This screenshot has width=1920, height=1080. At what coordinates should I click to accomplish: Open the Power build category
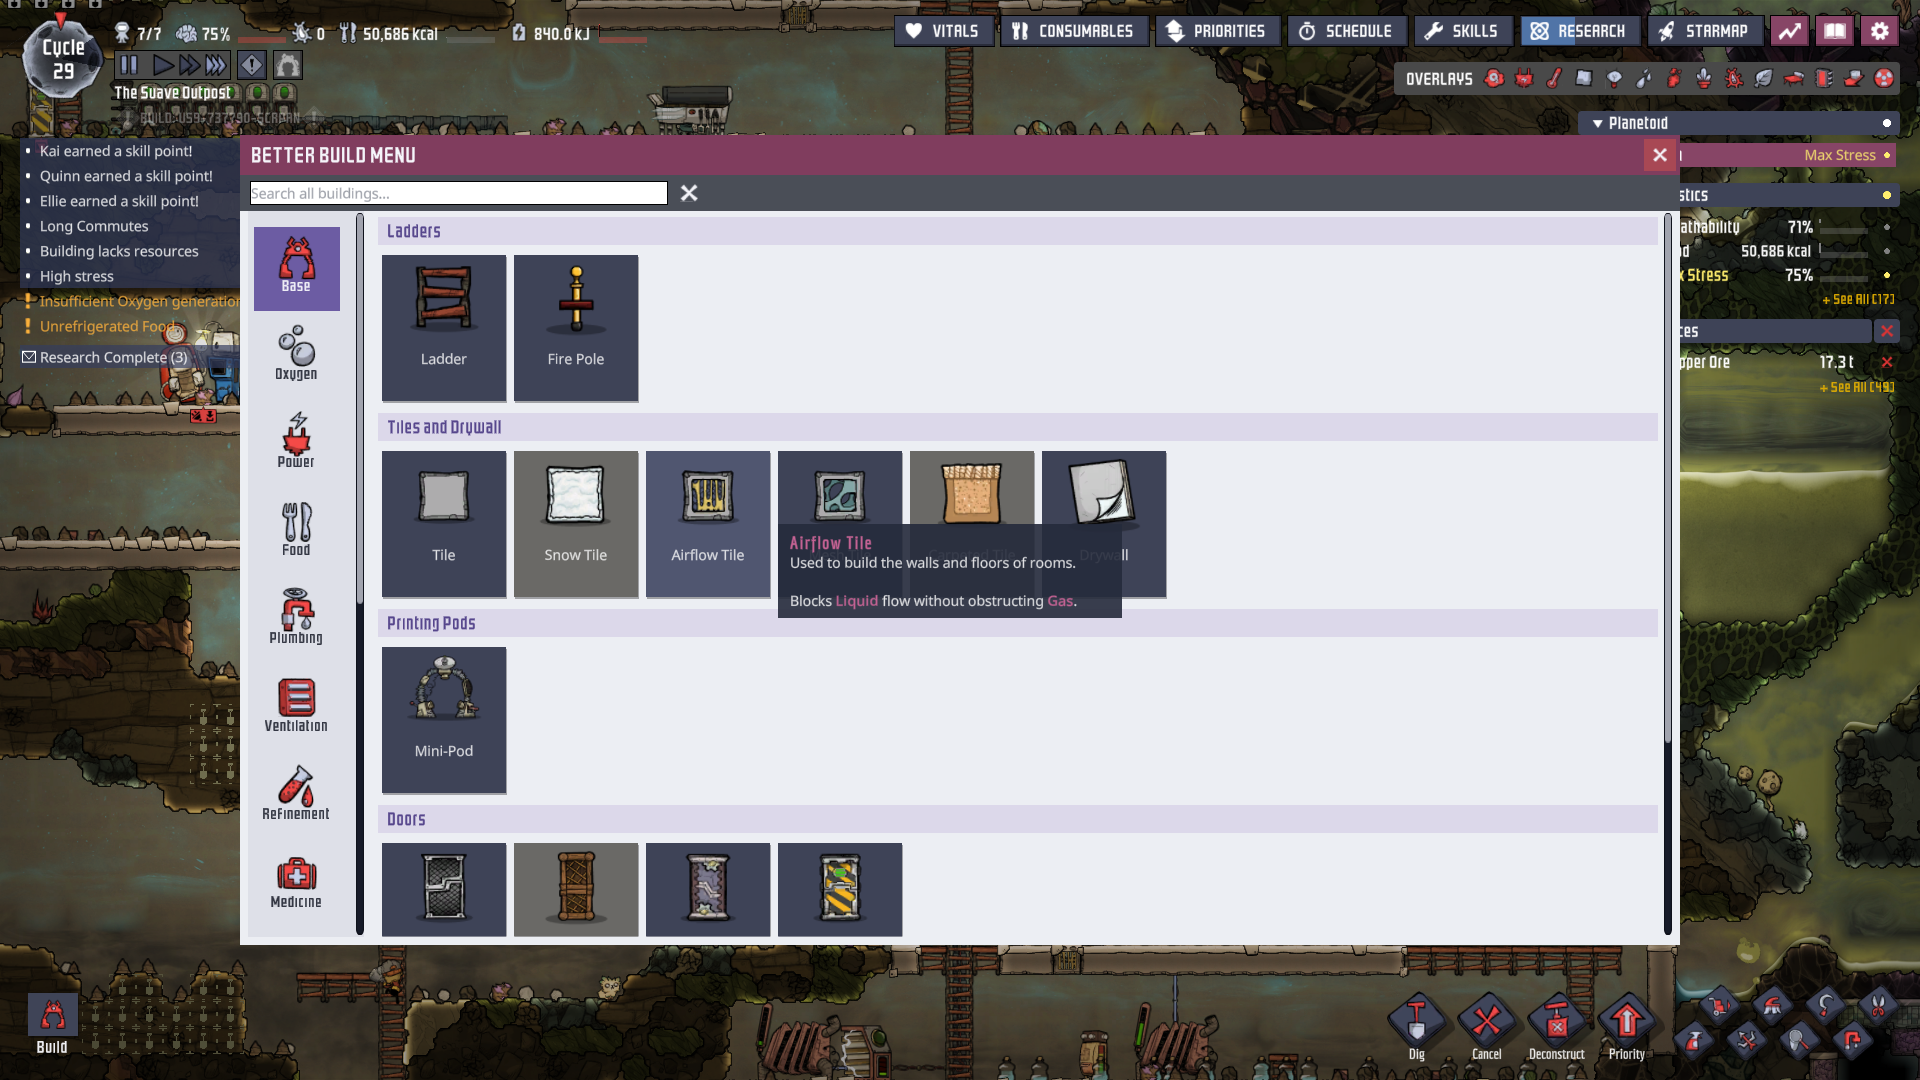pyautogui.click(x=297, y=442)
